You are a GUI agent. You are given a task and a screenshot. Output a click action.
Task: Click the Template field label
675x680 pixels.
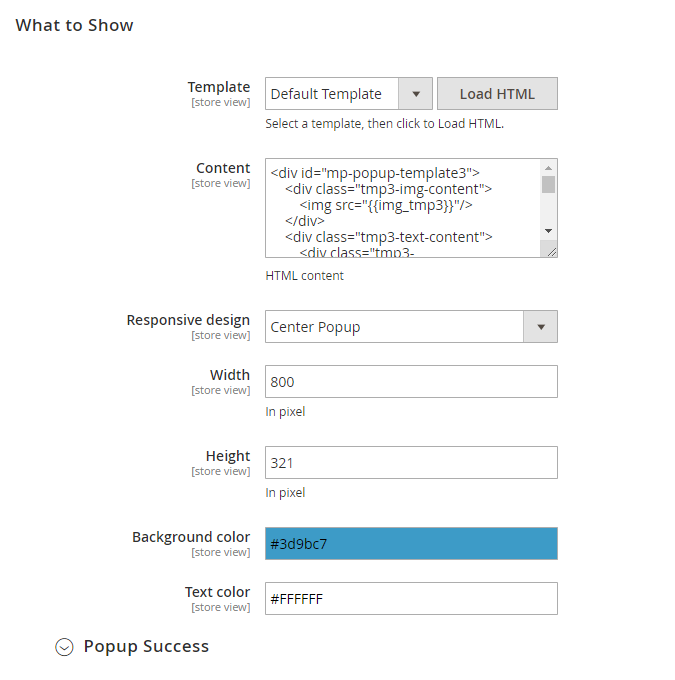[219, 88]
